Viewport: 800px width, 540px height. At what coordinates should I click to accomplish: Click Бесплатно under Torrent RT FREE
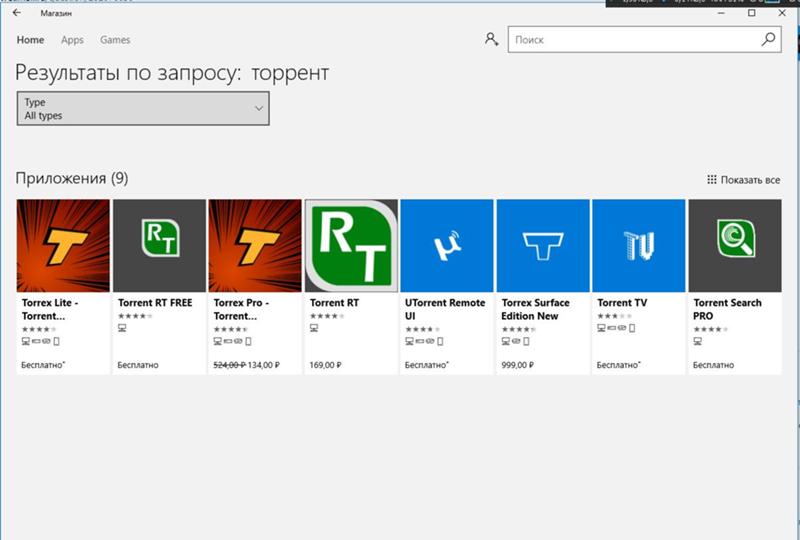[x=138, y=365]
